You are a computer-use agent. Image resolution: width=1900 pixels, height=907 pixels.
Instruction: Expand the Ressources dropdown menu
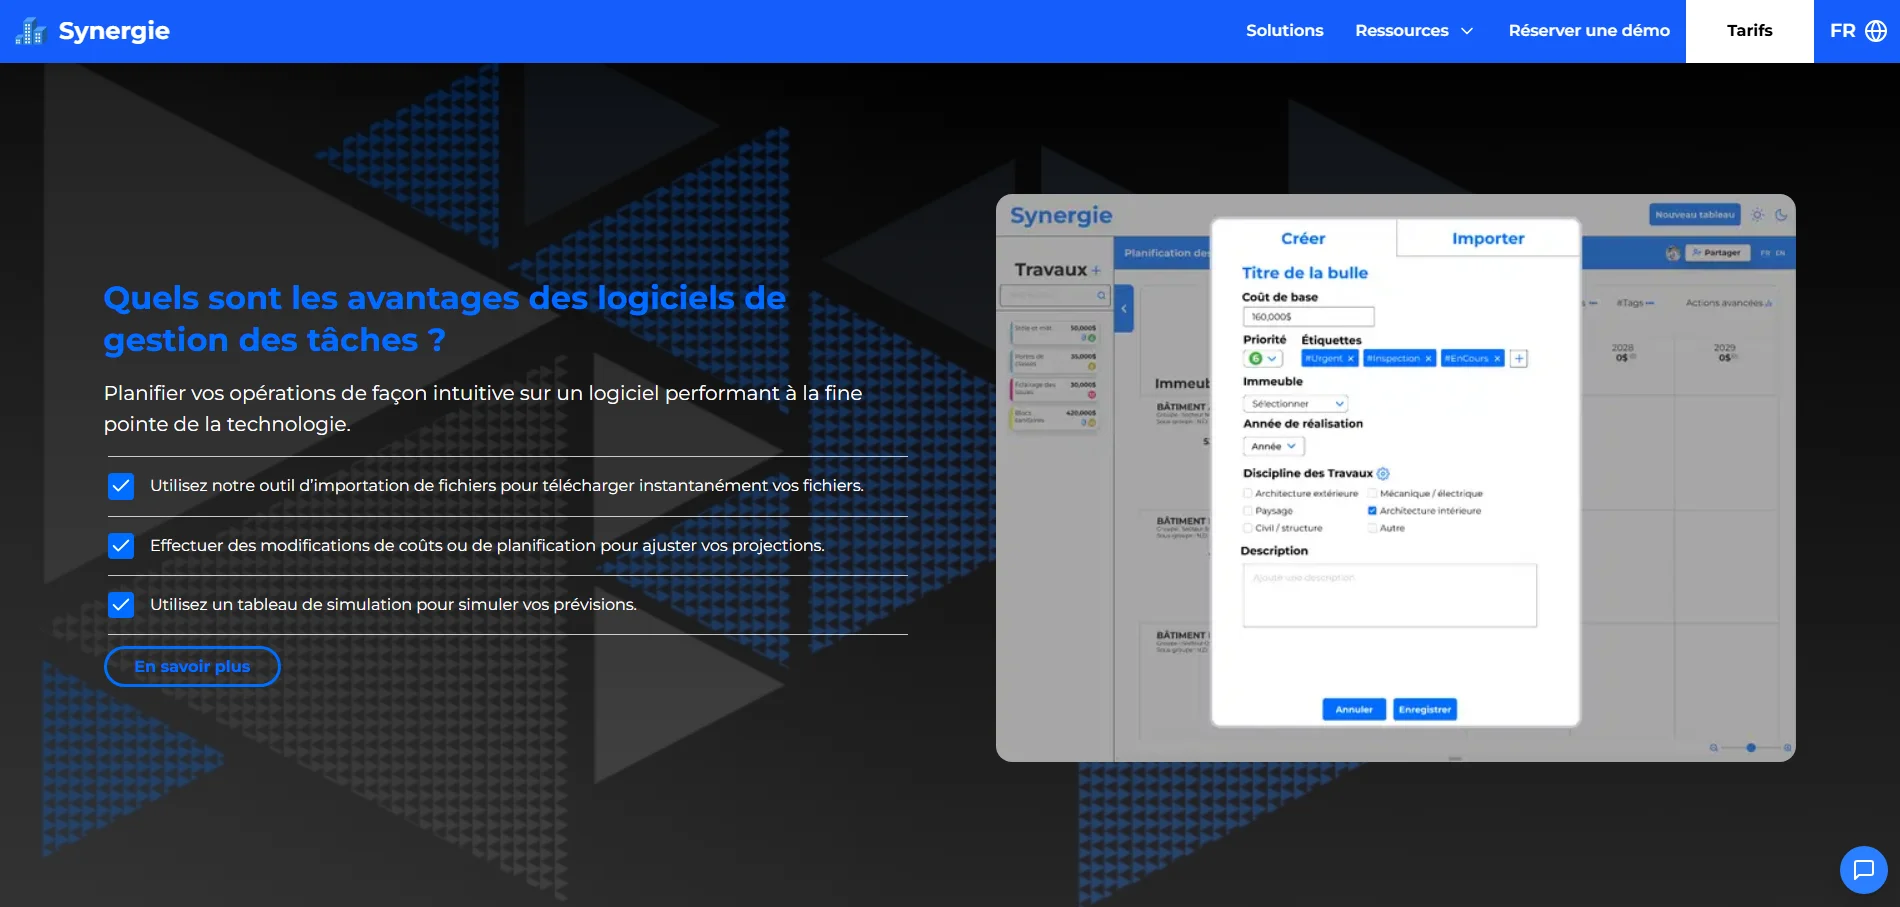(x=1414, y=31)
